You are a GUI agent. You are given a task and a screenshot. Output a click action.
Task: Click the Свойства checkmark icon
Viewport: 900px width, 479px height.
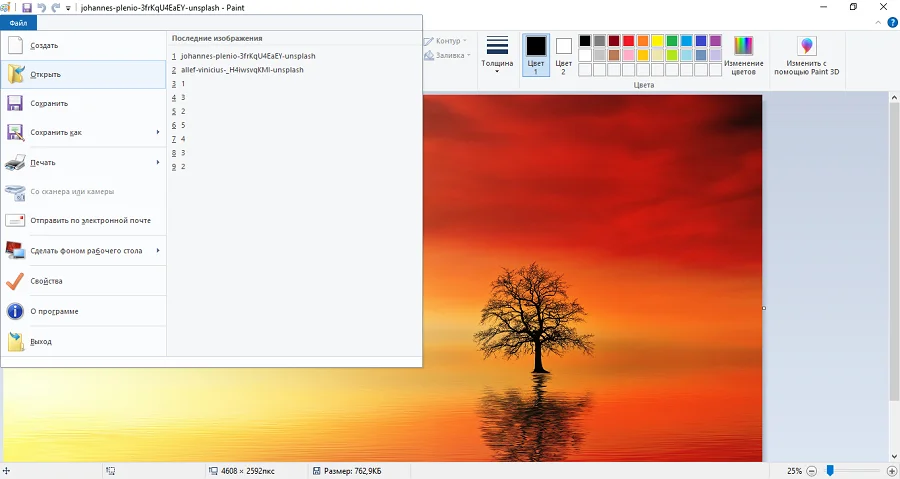pyautogui.click(x=15, y=281)
